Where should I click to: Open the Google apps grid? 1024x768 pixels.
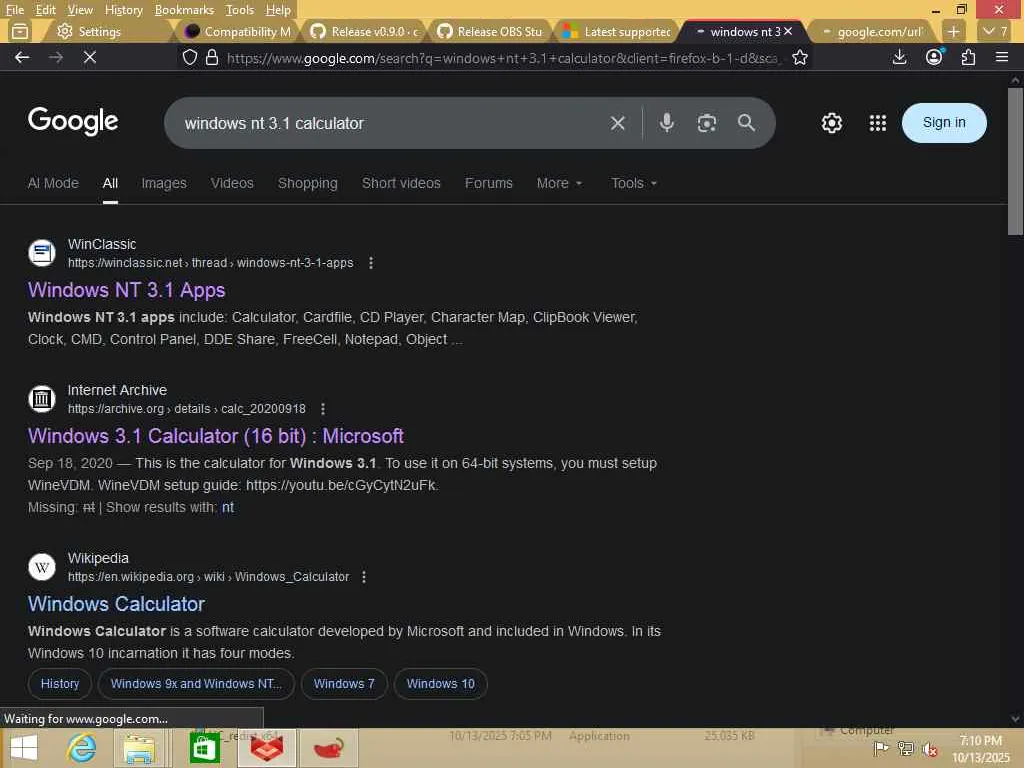(x=878, y=123)
